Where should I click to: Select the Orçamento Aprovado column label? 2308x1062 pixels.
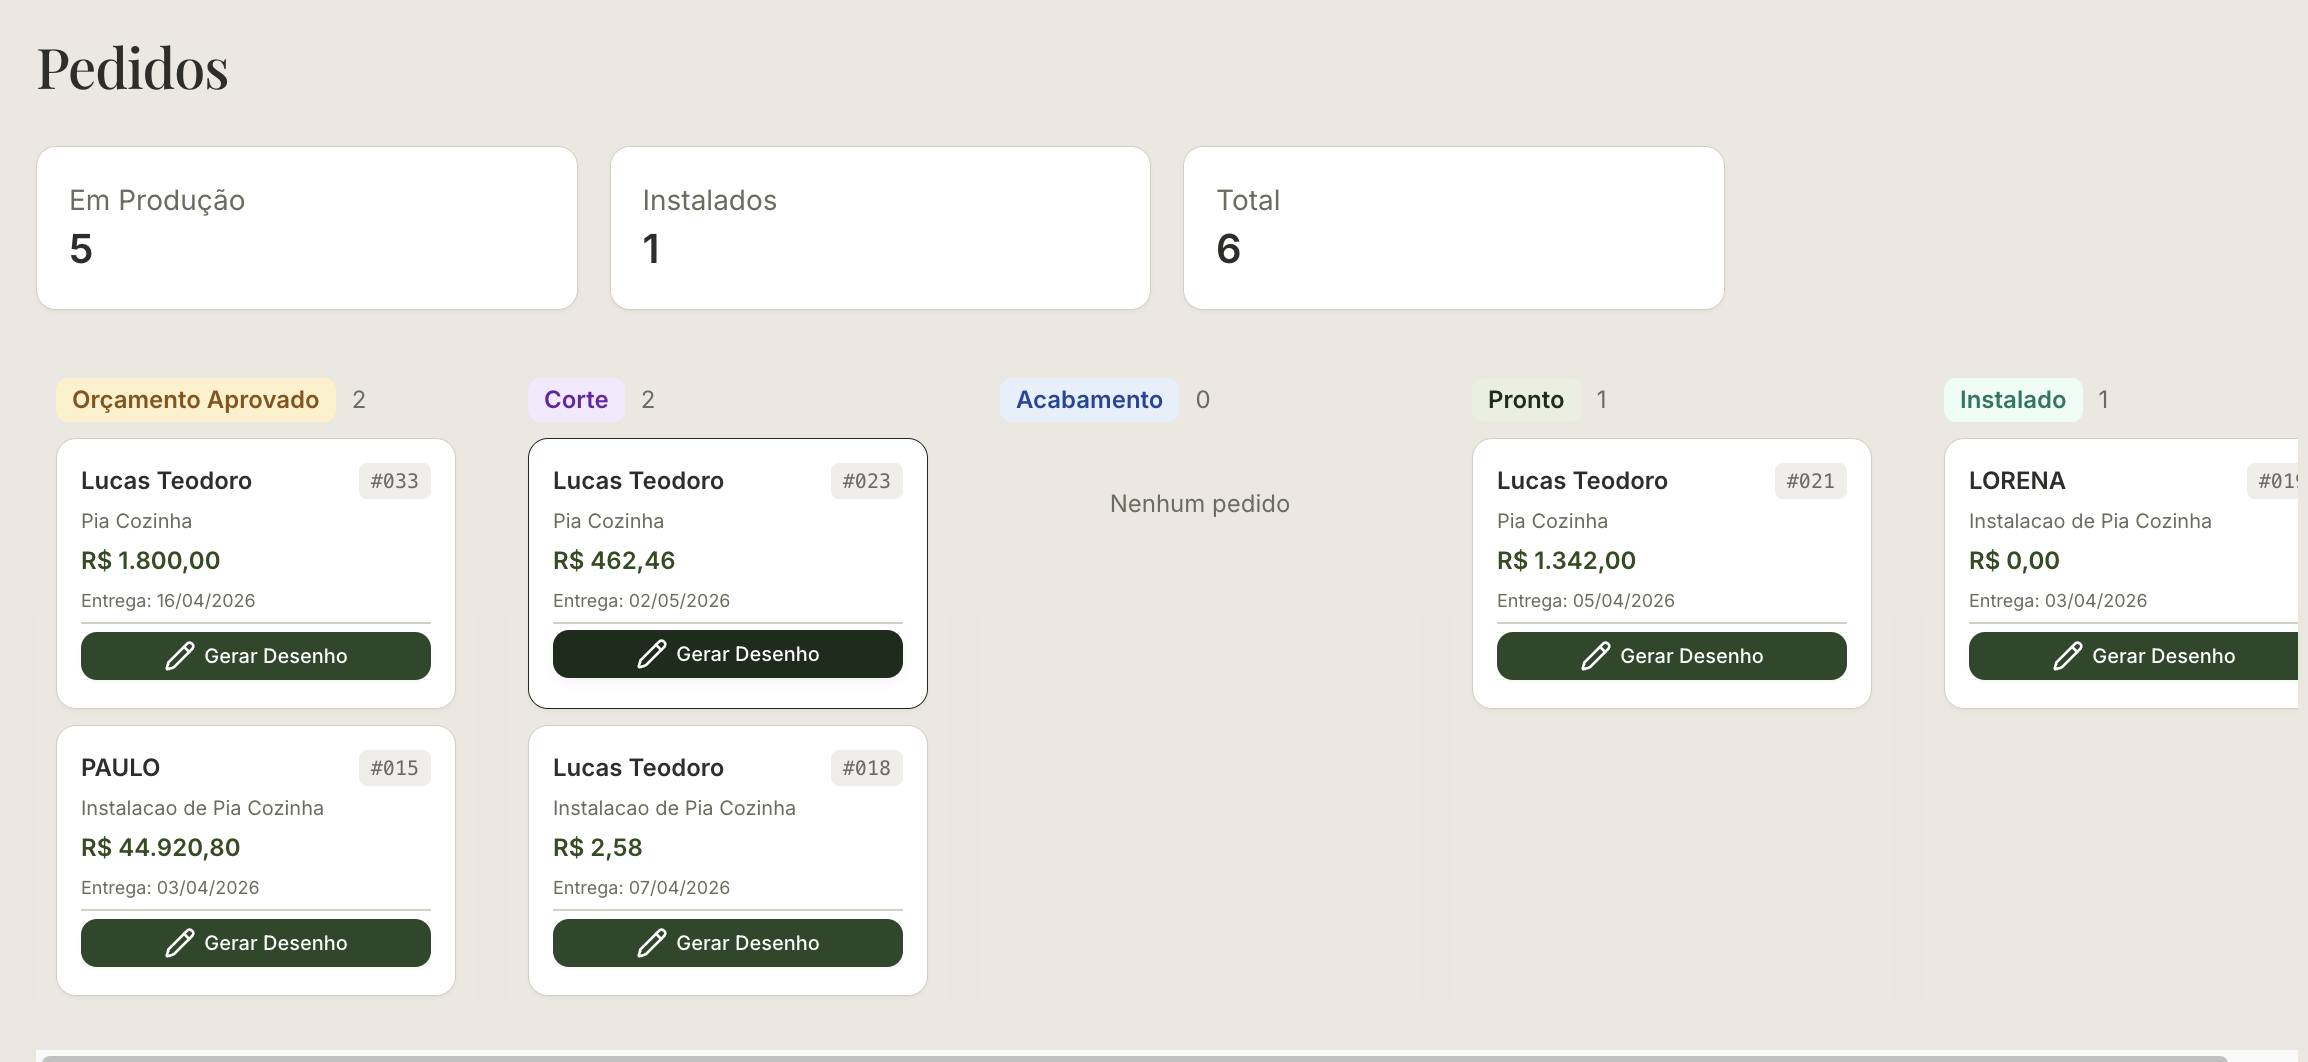[x=196, y=400]
